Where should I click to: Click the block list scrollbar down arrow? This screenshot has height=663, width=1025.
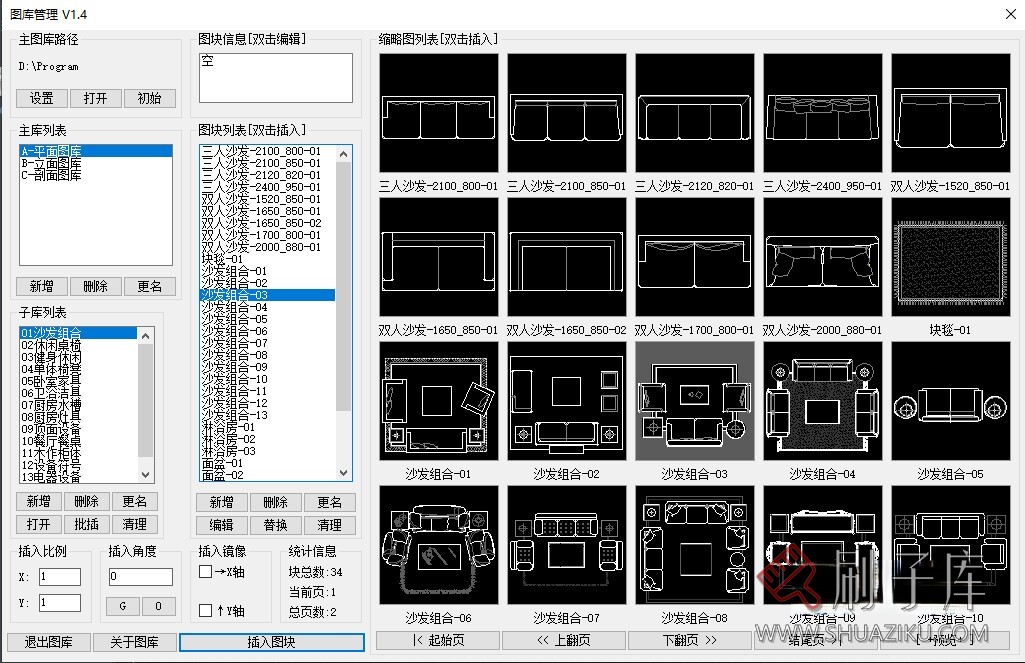(x=343, y=471)
